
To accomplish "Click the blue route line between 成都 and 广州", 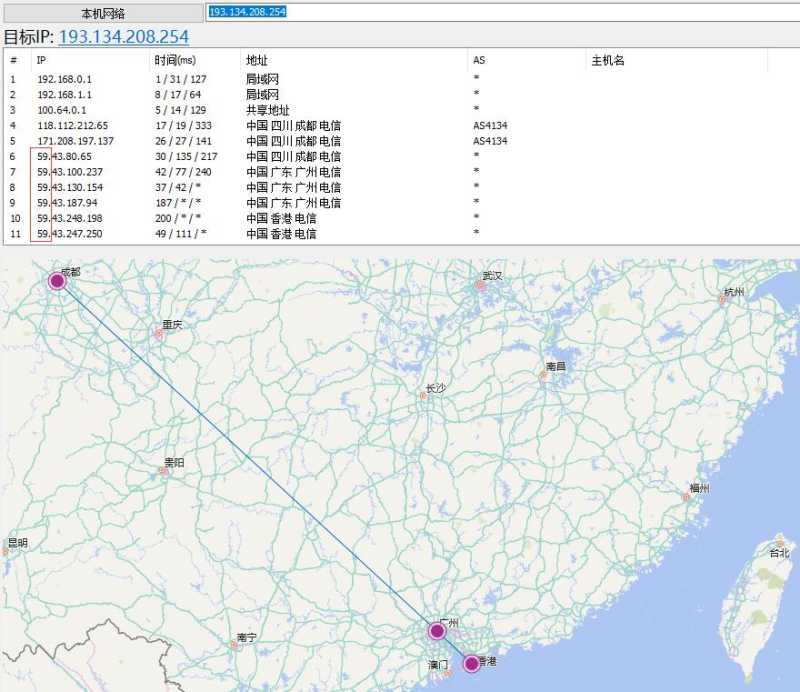I will click(247, 456).
